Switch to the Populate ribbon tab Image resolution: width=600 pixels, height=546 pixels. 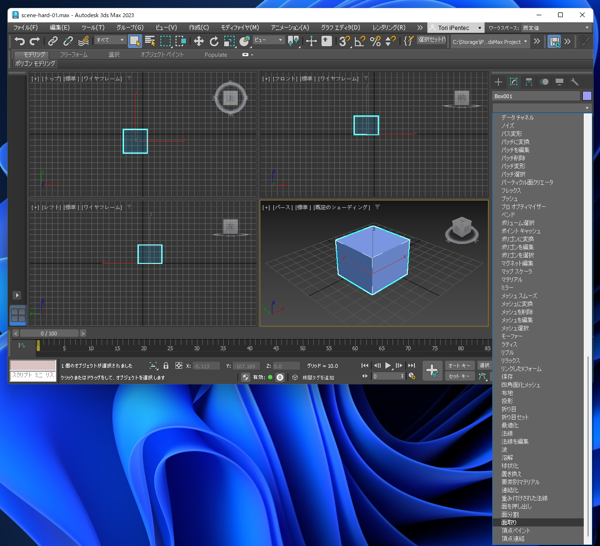(216, 55)
